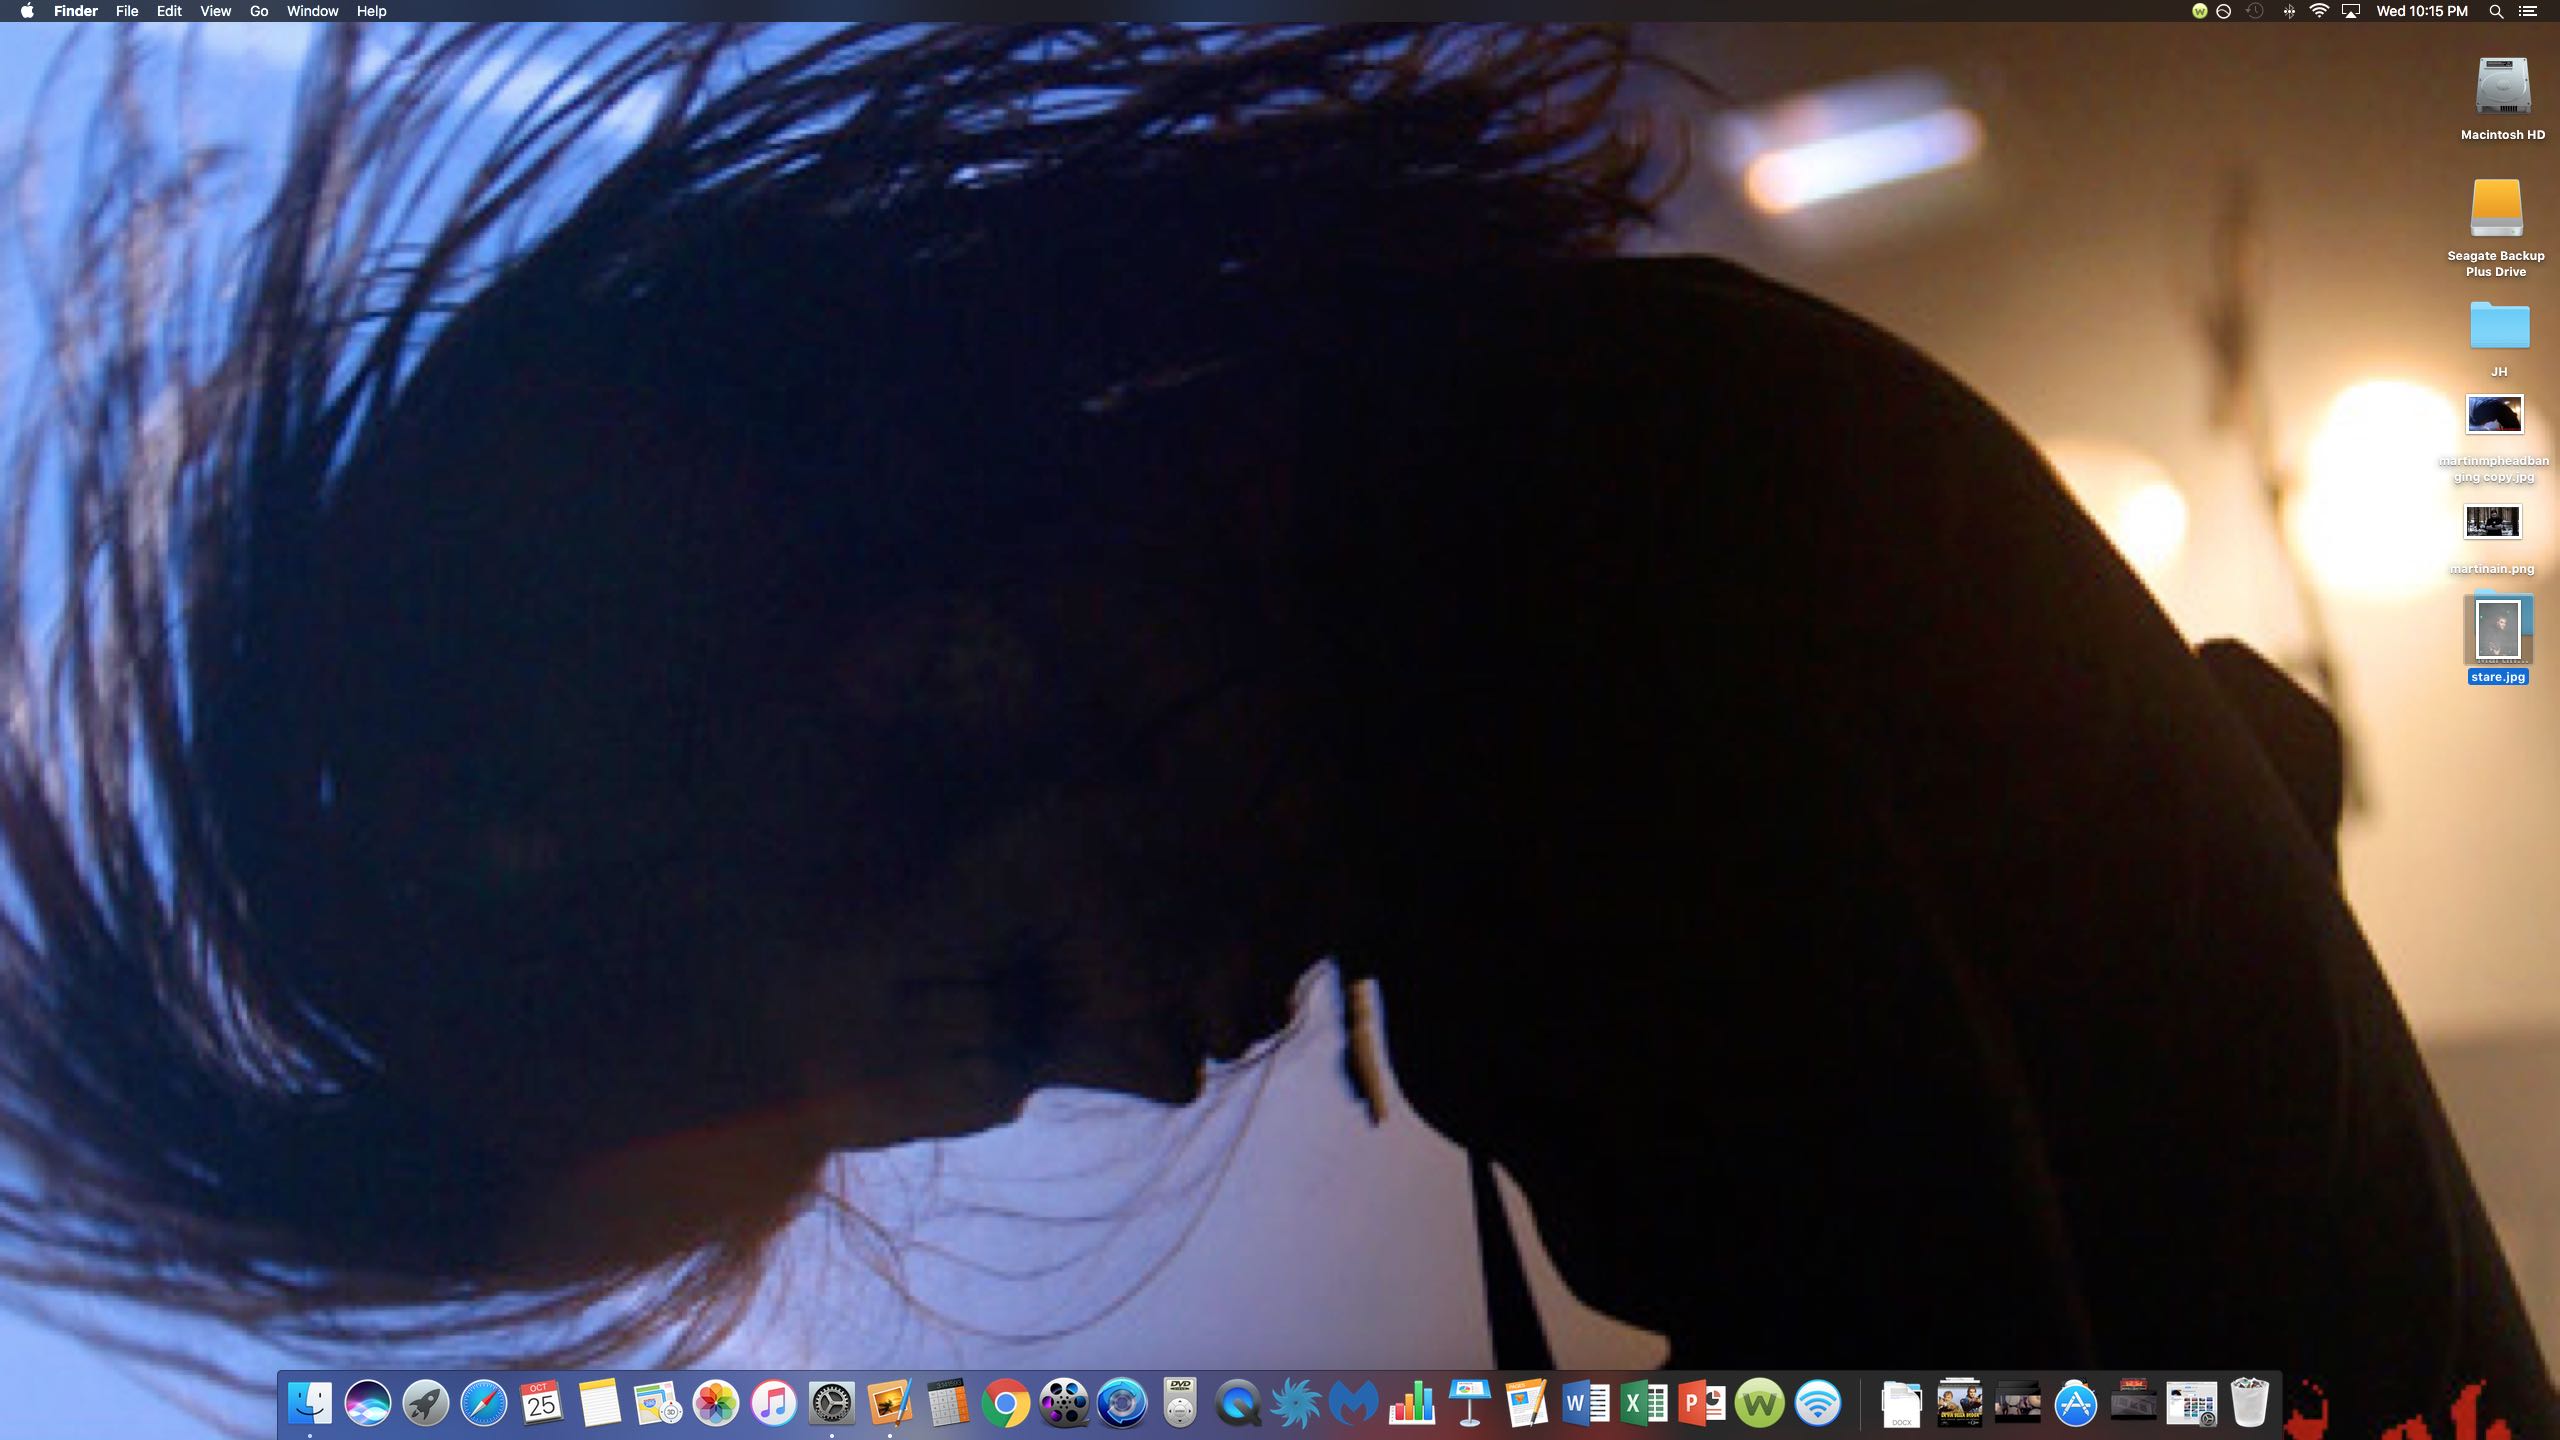Select martinmpheadbanging copy.jpg file
Image resolution: width=2560 pixels, height=1440 pixels.
tap(2494, 437)
